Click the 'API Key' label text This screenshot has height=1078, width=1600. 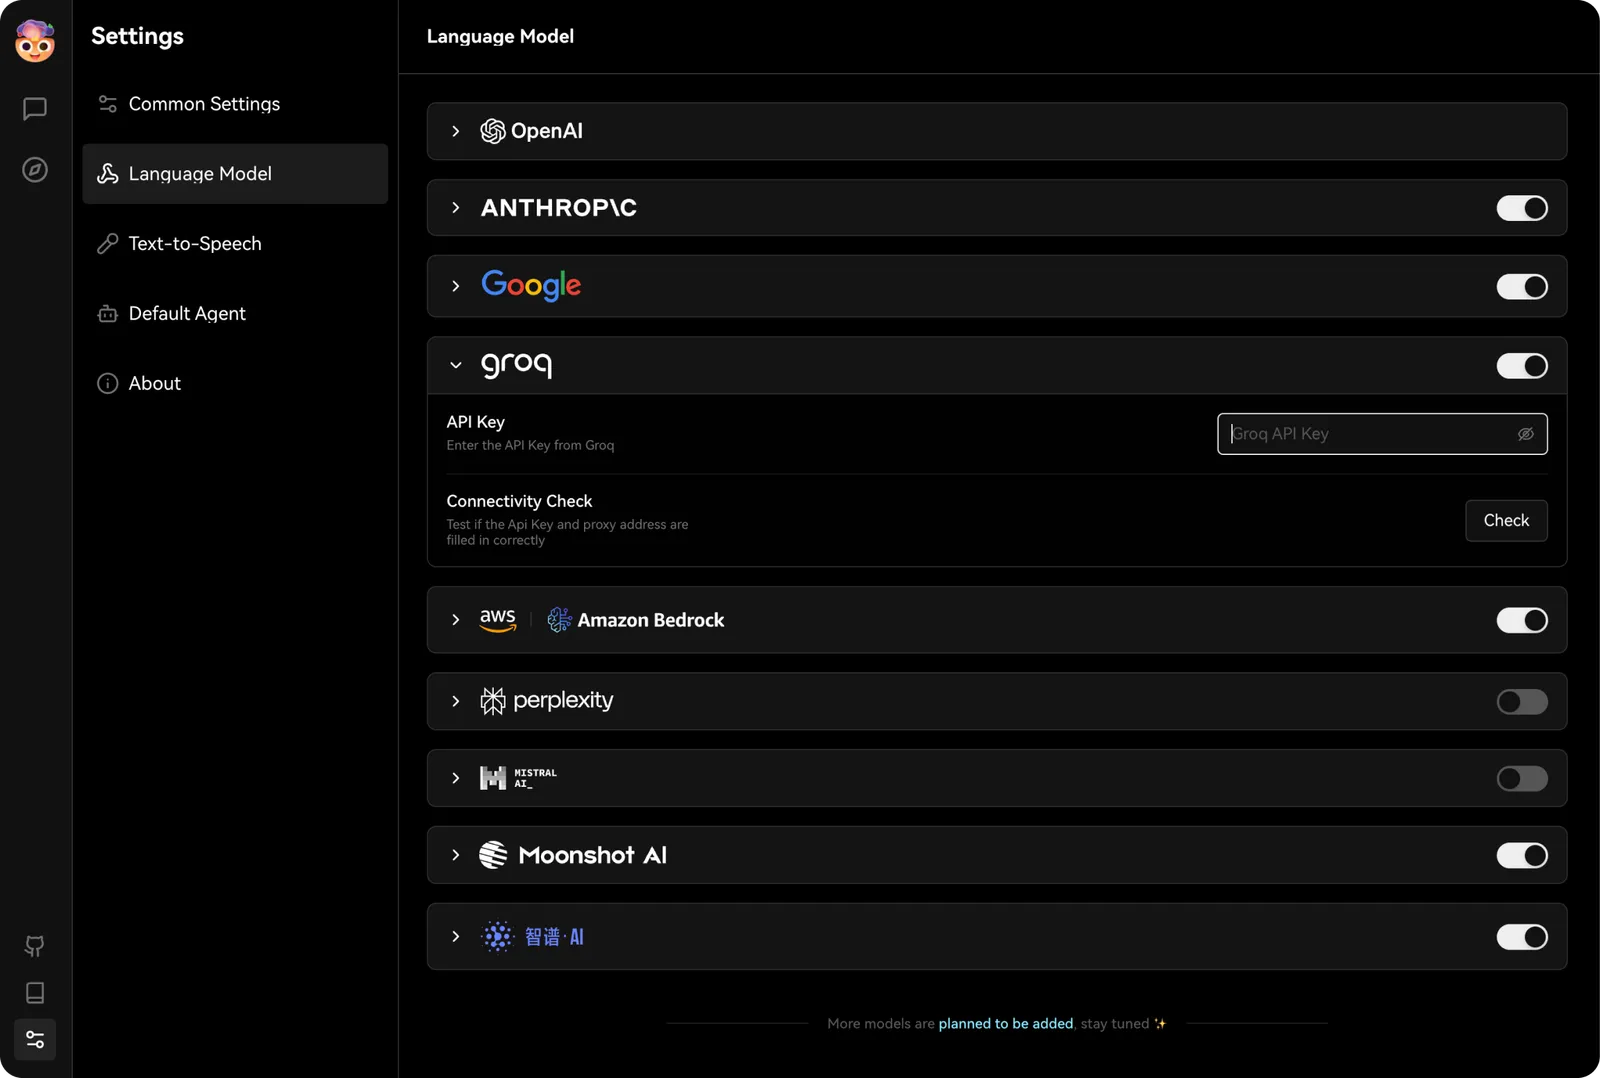[475, 422]
